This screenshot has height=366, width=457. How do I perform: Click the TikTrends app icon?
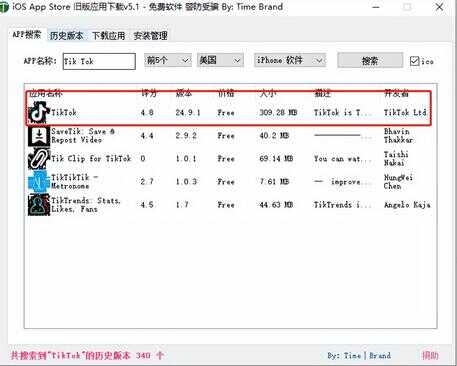pyautogui.click(x=39, y=205)
